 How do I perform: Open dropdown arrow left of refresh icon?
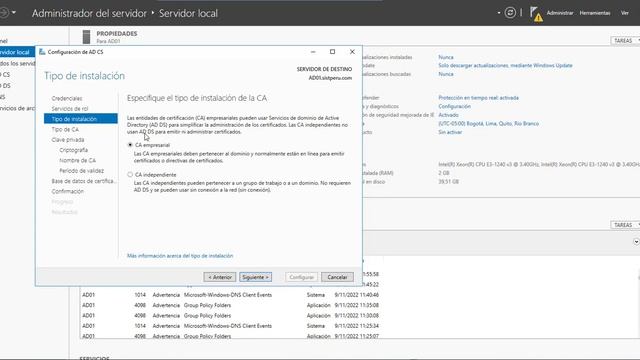pyautogui.click(x=499, y=13)
